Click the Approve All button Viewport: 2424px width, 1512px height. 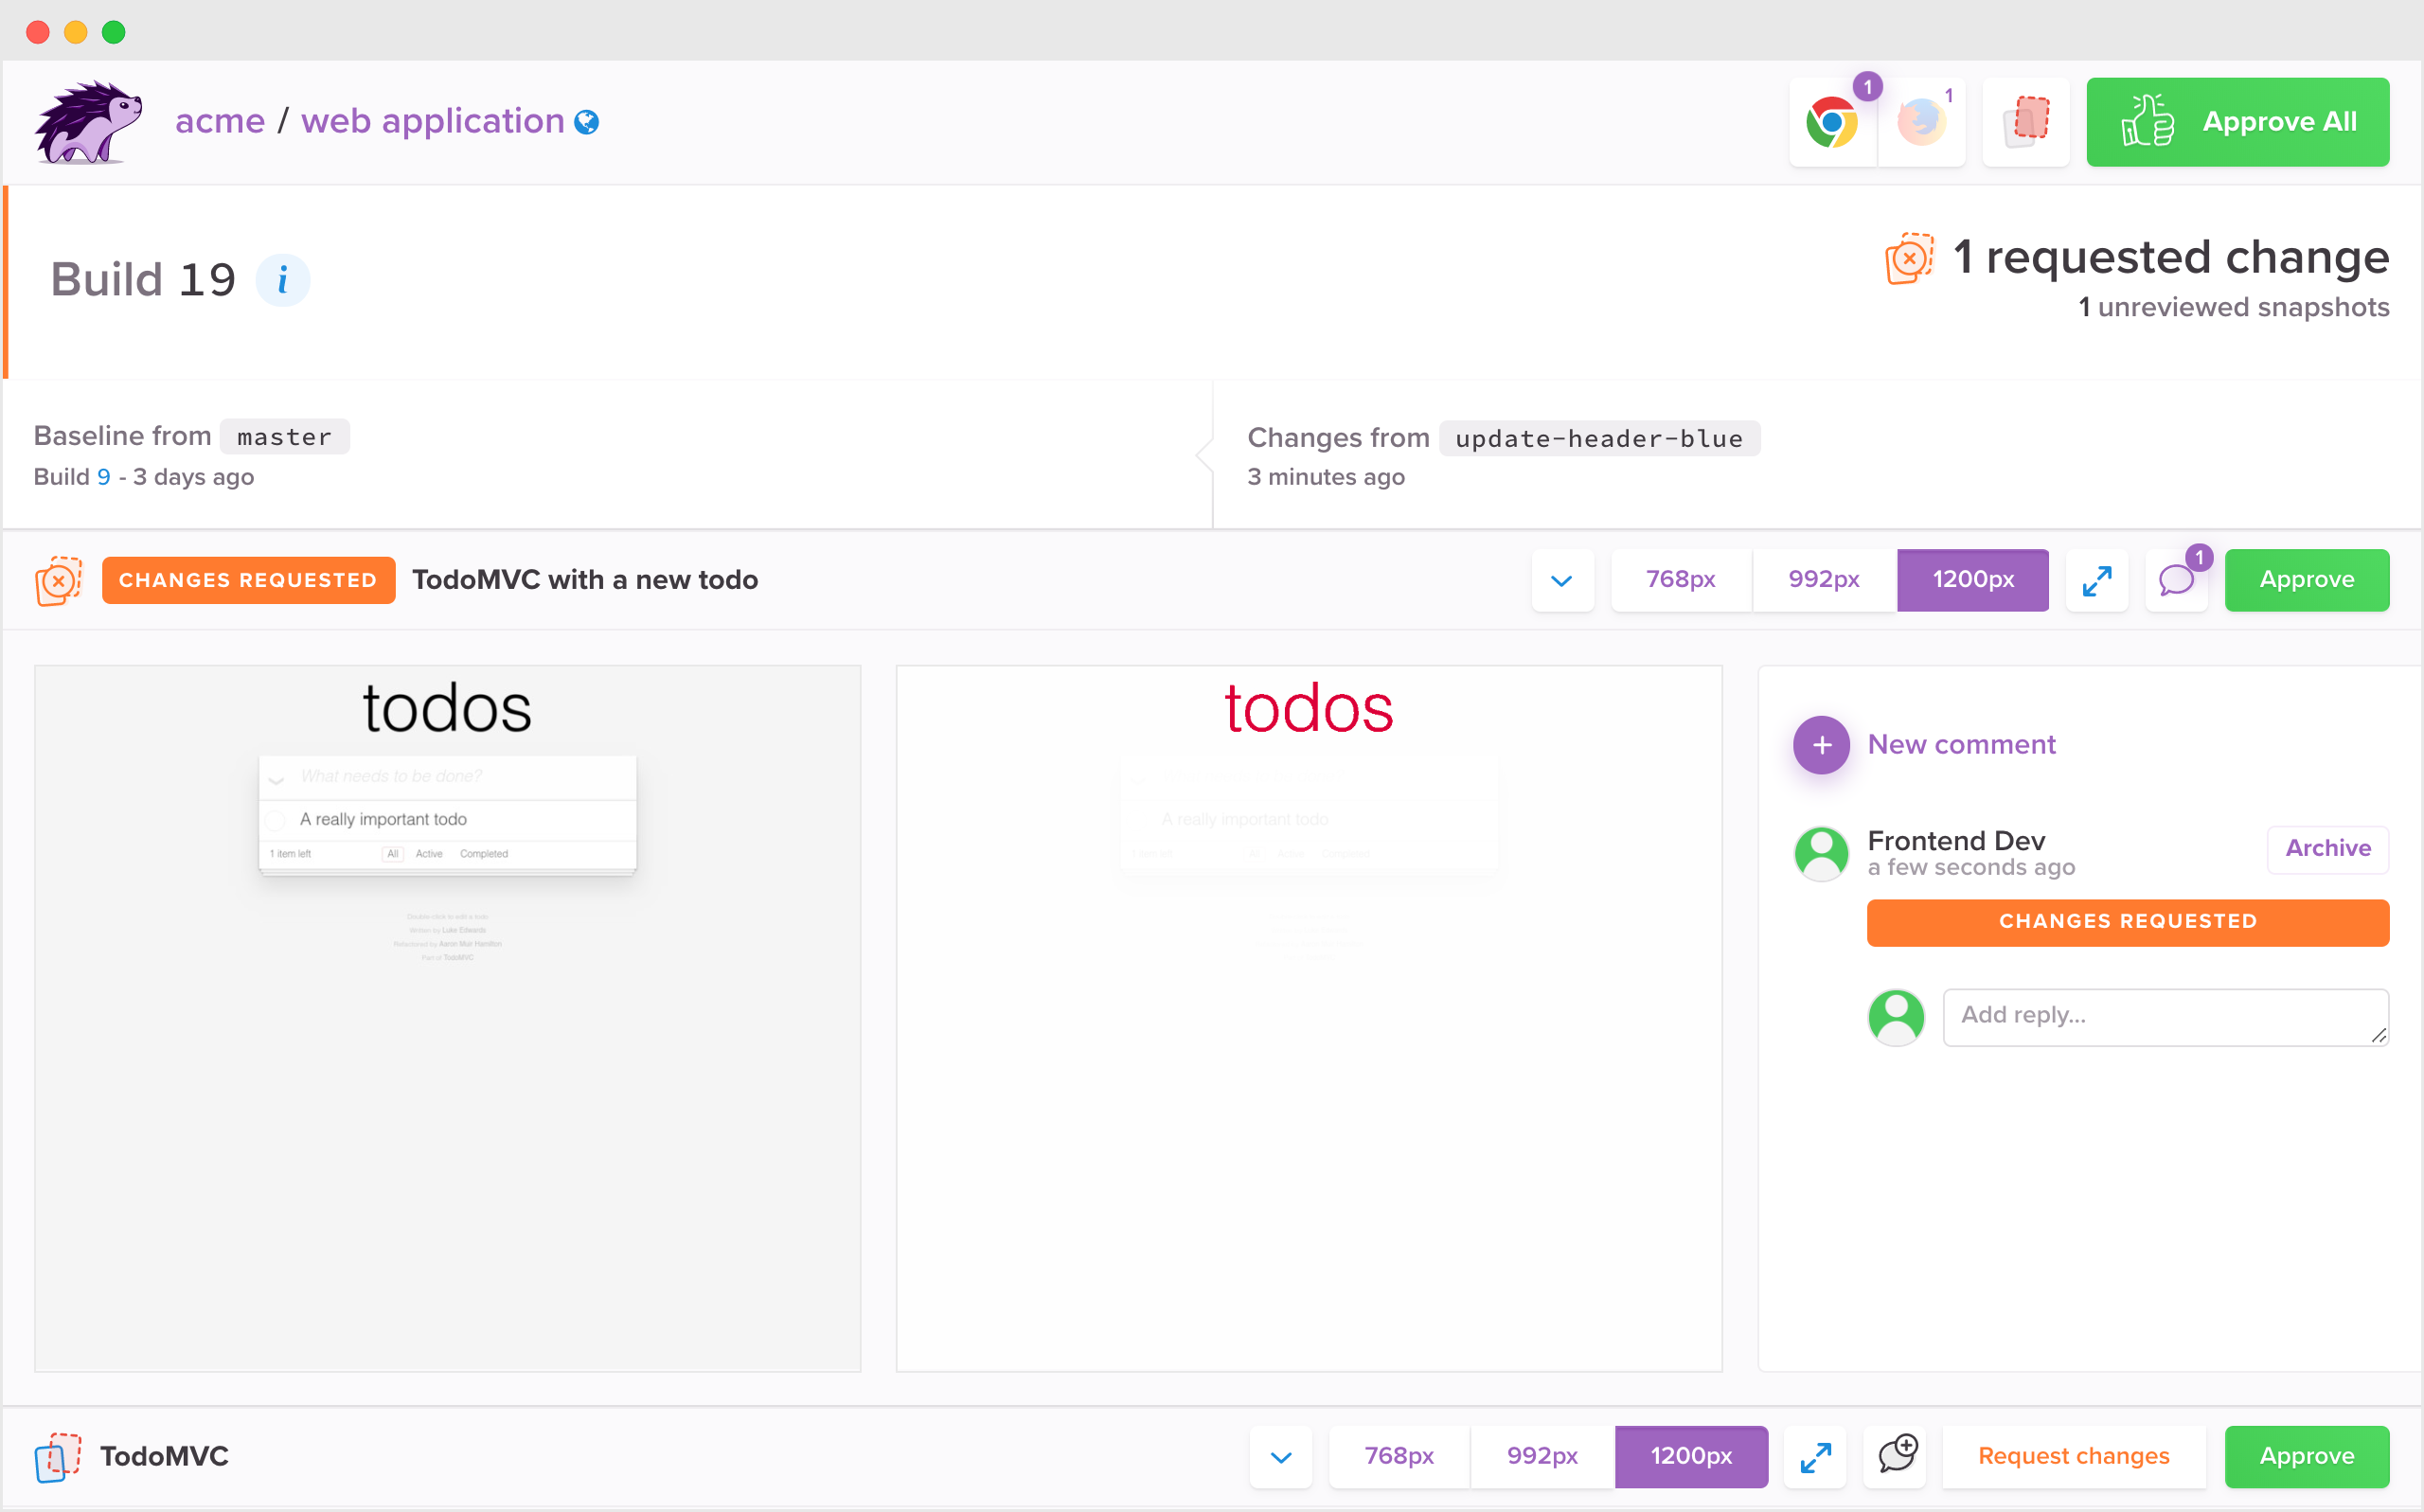click(x=2237, y=122)
